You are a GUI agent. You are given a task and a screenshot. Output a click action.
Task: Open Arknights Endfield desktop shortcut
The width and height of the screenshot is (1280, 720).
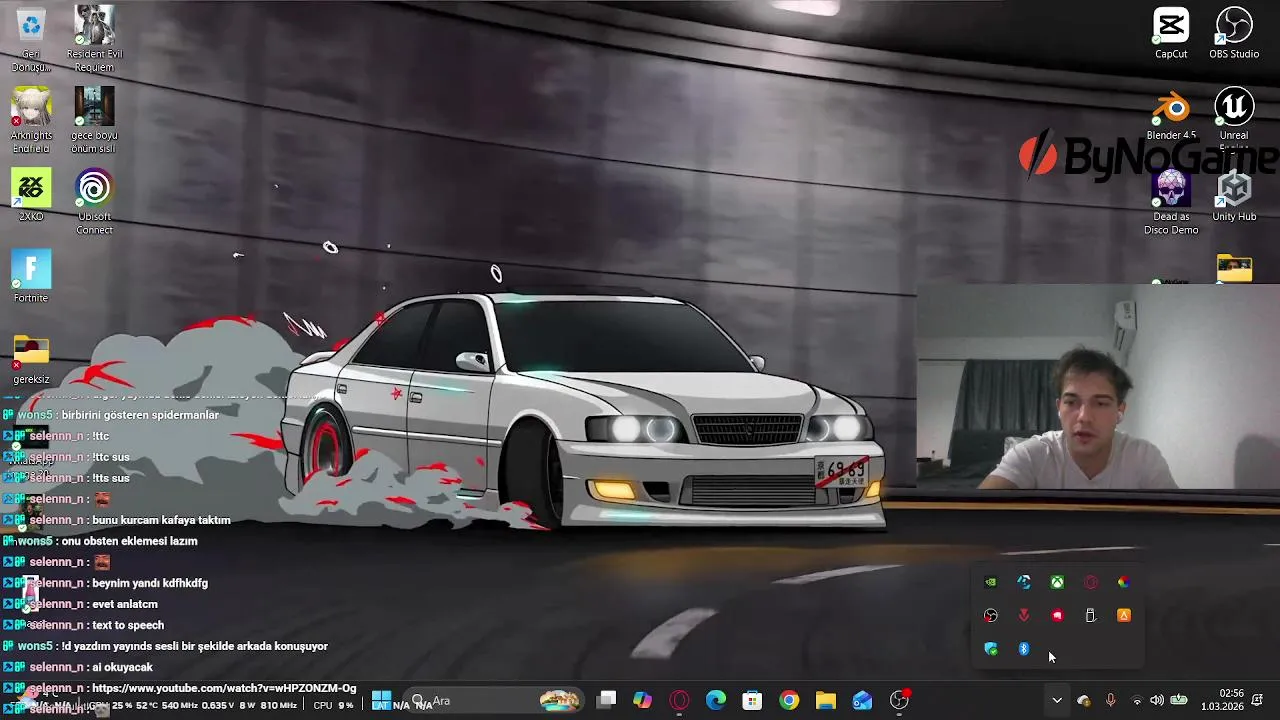coord(31,120)
